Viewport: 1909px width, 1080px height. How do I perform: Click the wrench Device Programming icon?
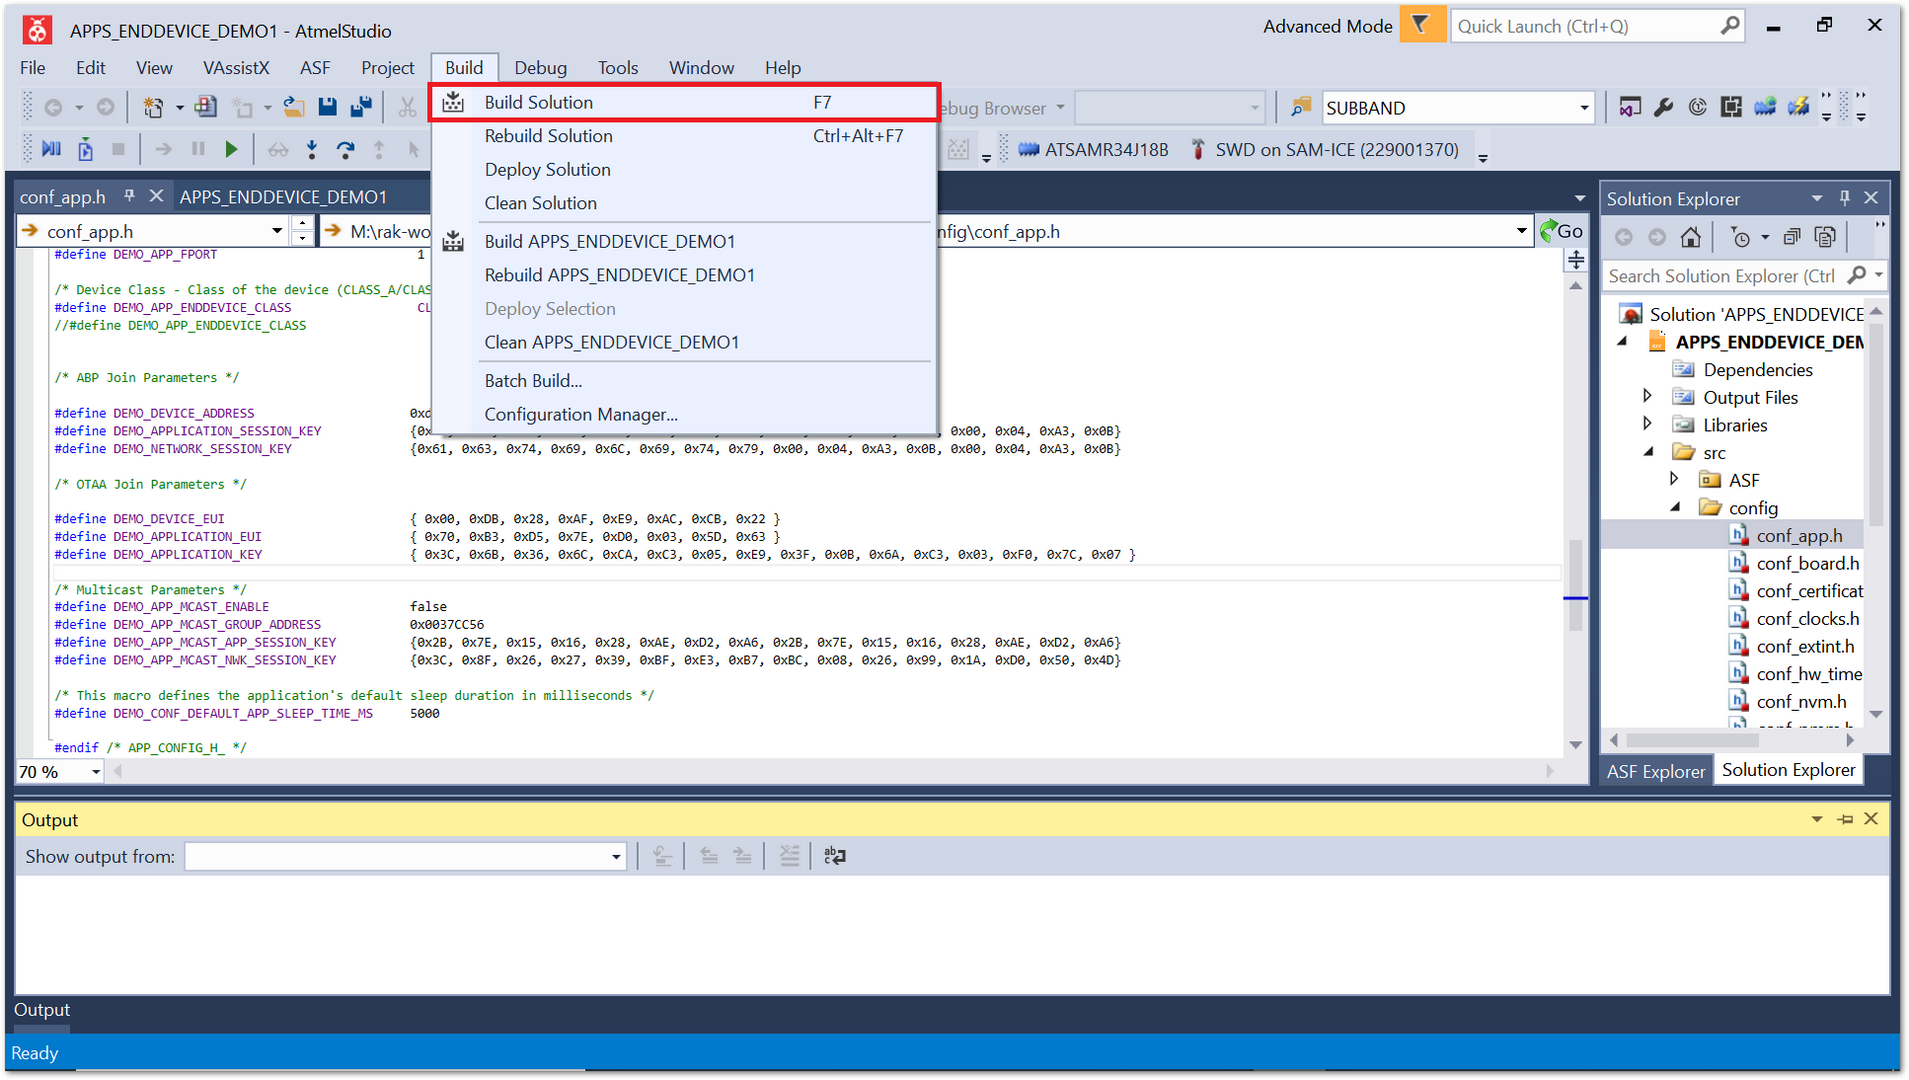(x=1664, y=107)
